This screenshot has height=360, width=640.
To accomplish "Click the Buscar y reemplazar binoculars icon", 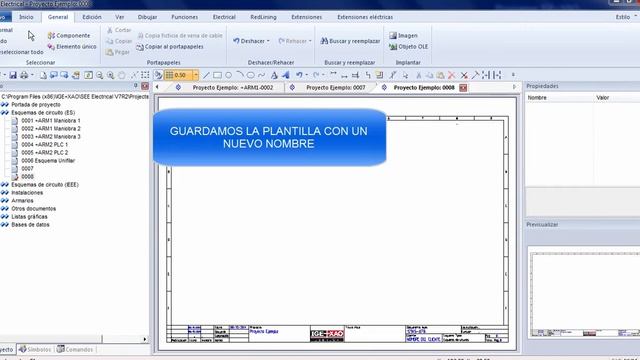I will pos(324,41).
